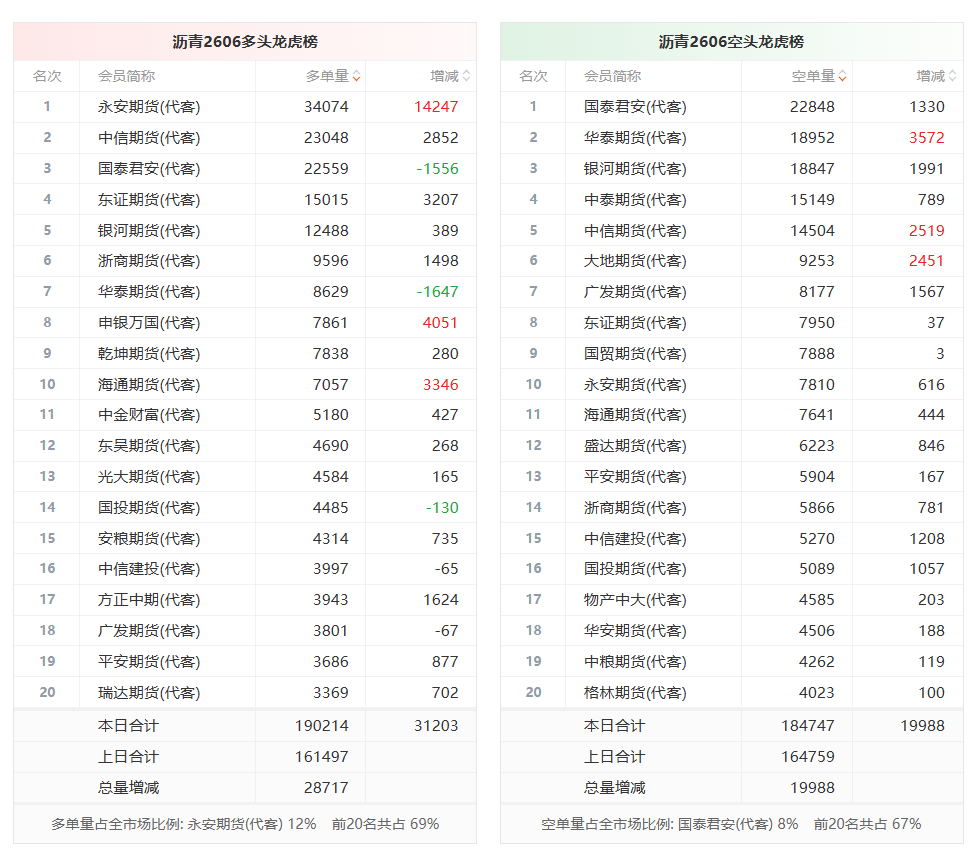Screen dimensions: 971x858
Task: Select 瑞达期货(代客) row name
Action: pos(149,693)
